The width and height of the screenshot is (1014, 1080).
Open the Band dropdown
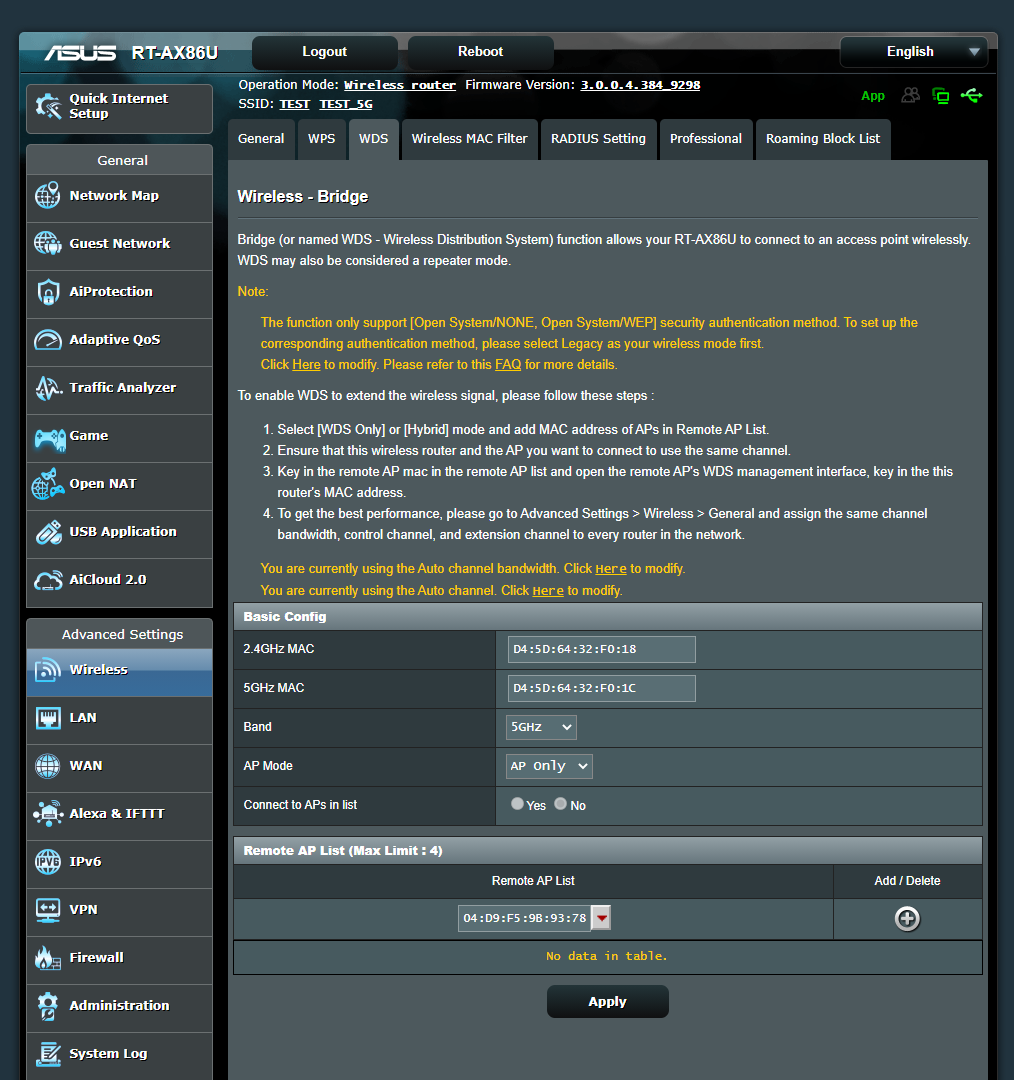(x=540, y=727)
